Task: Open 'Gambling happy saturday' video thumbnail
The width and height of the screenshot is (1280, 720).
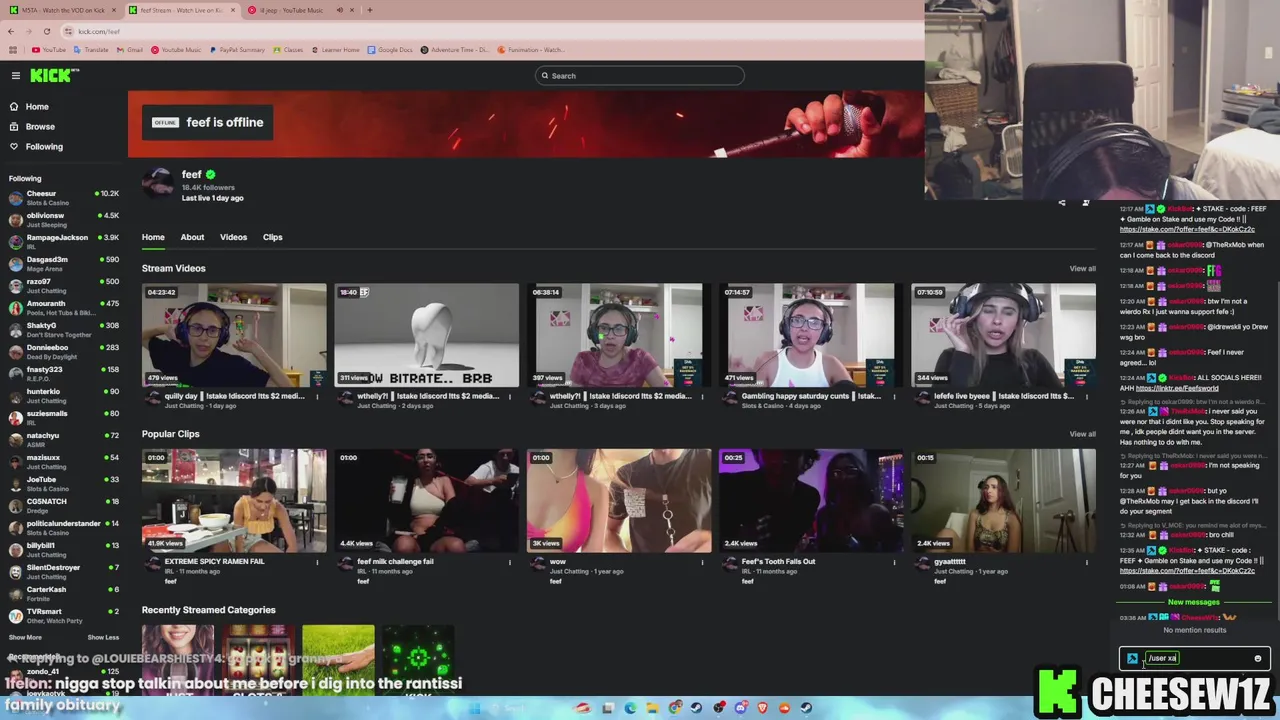Action: (x=811, y=335)
